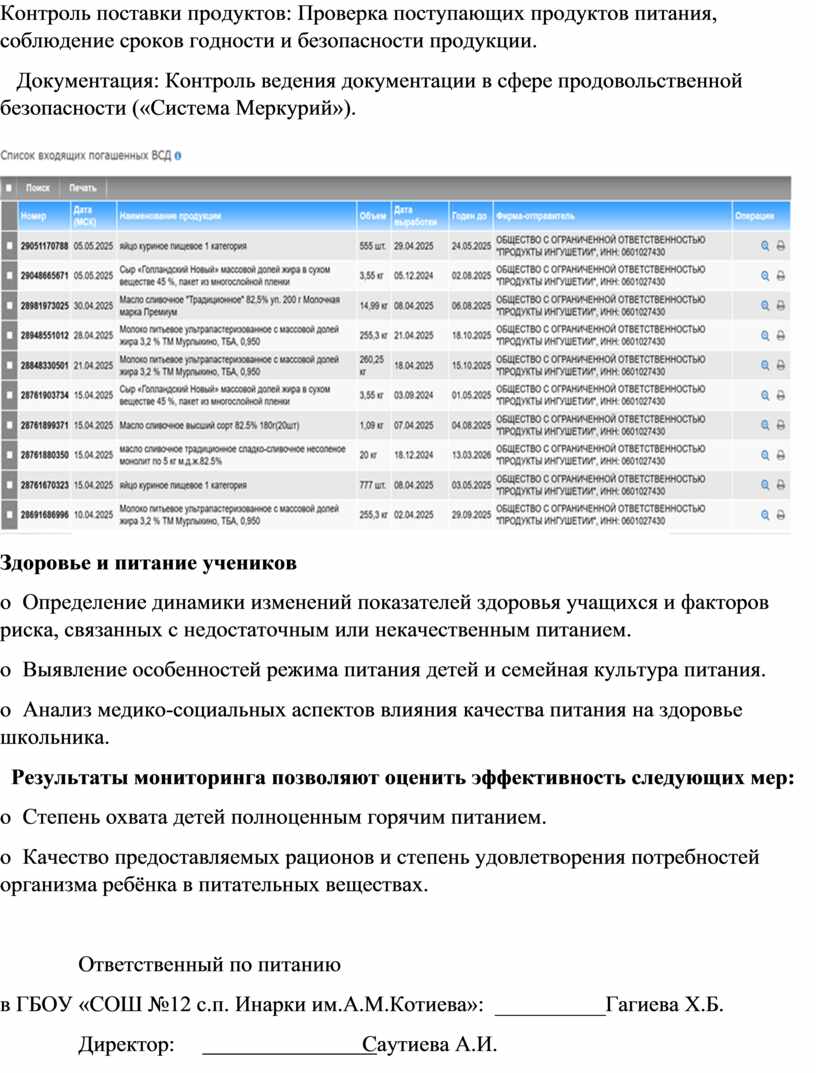Select the checkbox for row 28848330501
The image size is (816, 1073).
[10, 365]
